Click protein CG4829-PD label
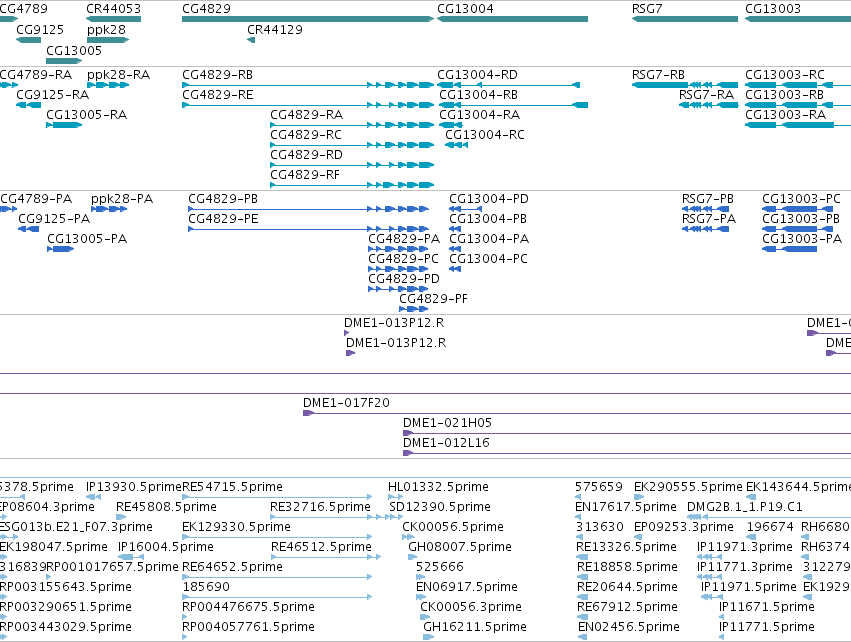Image resolution: width=851 pixels, height=642 pixels. 404,279
